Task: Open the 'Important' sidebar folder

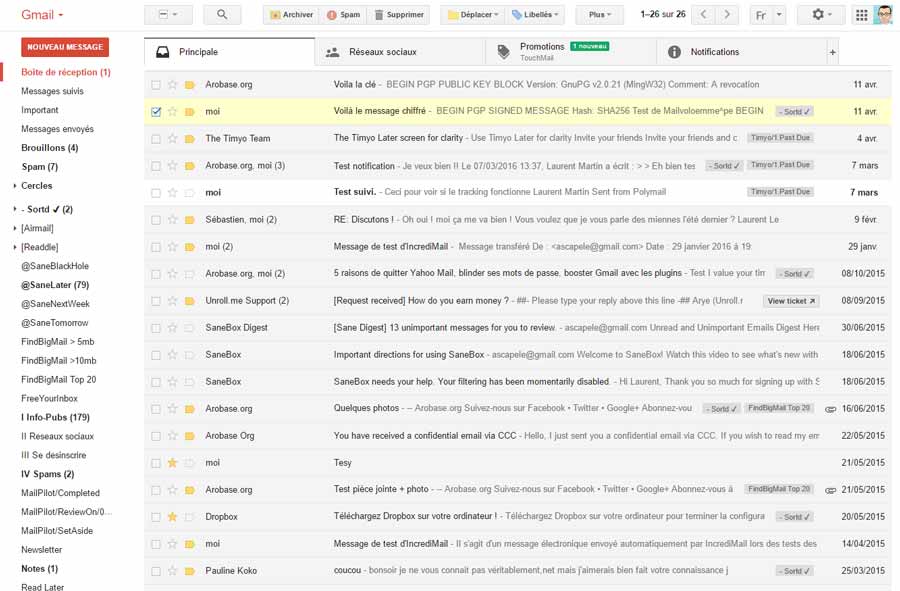Action: pyautogui.click(x=40, y=110)
